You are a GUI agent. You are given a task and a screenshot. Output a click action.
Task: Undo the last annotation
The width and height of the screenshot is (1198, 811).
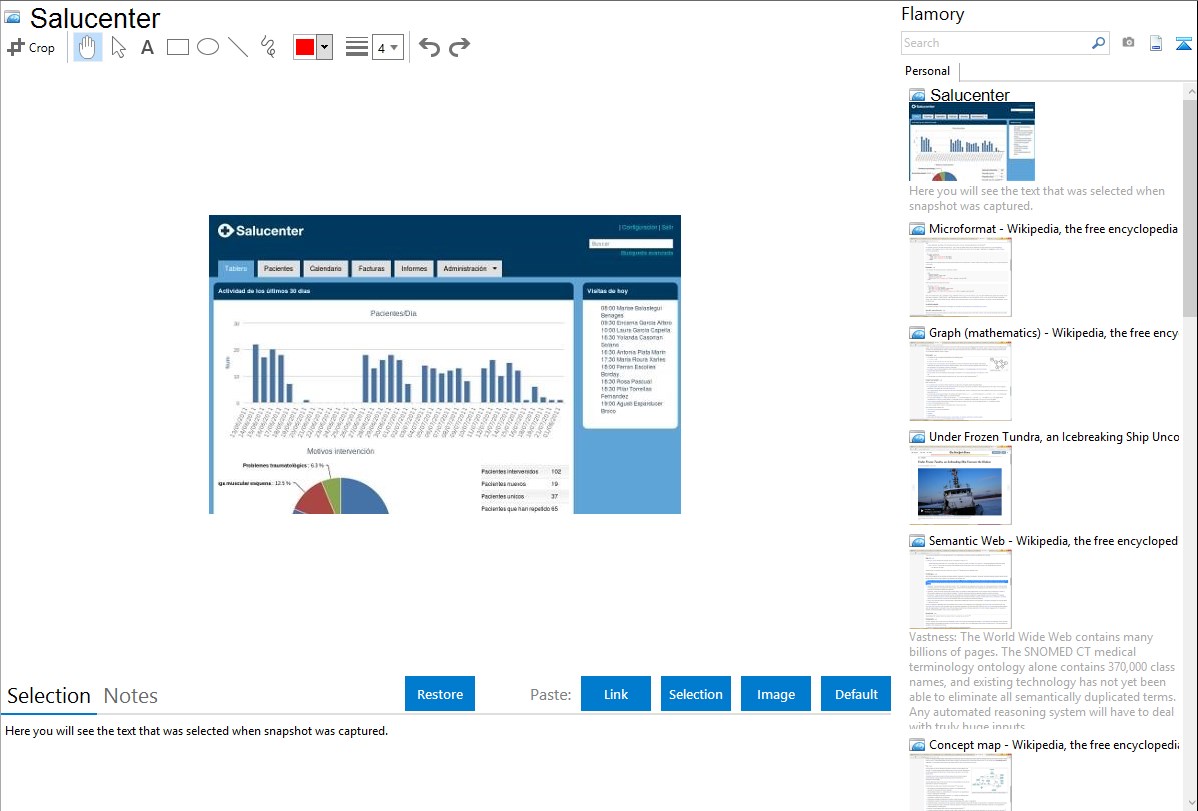pyautogui.click(x=429, y=47)
